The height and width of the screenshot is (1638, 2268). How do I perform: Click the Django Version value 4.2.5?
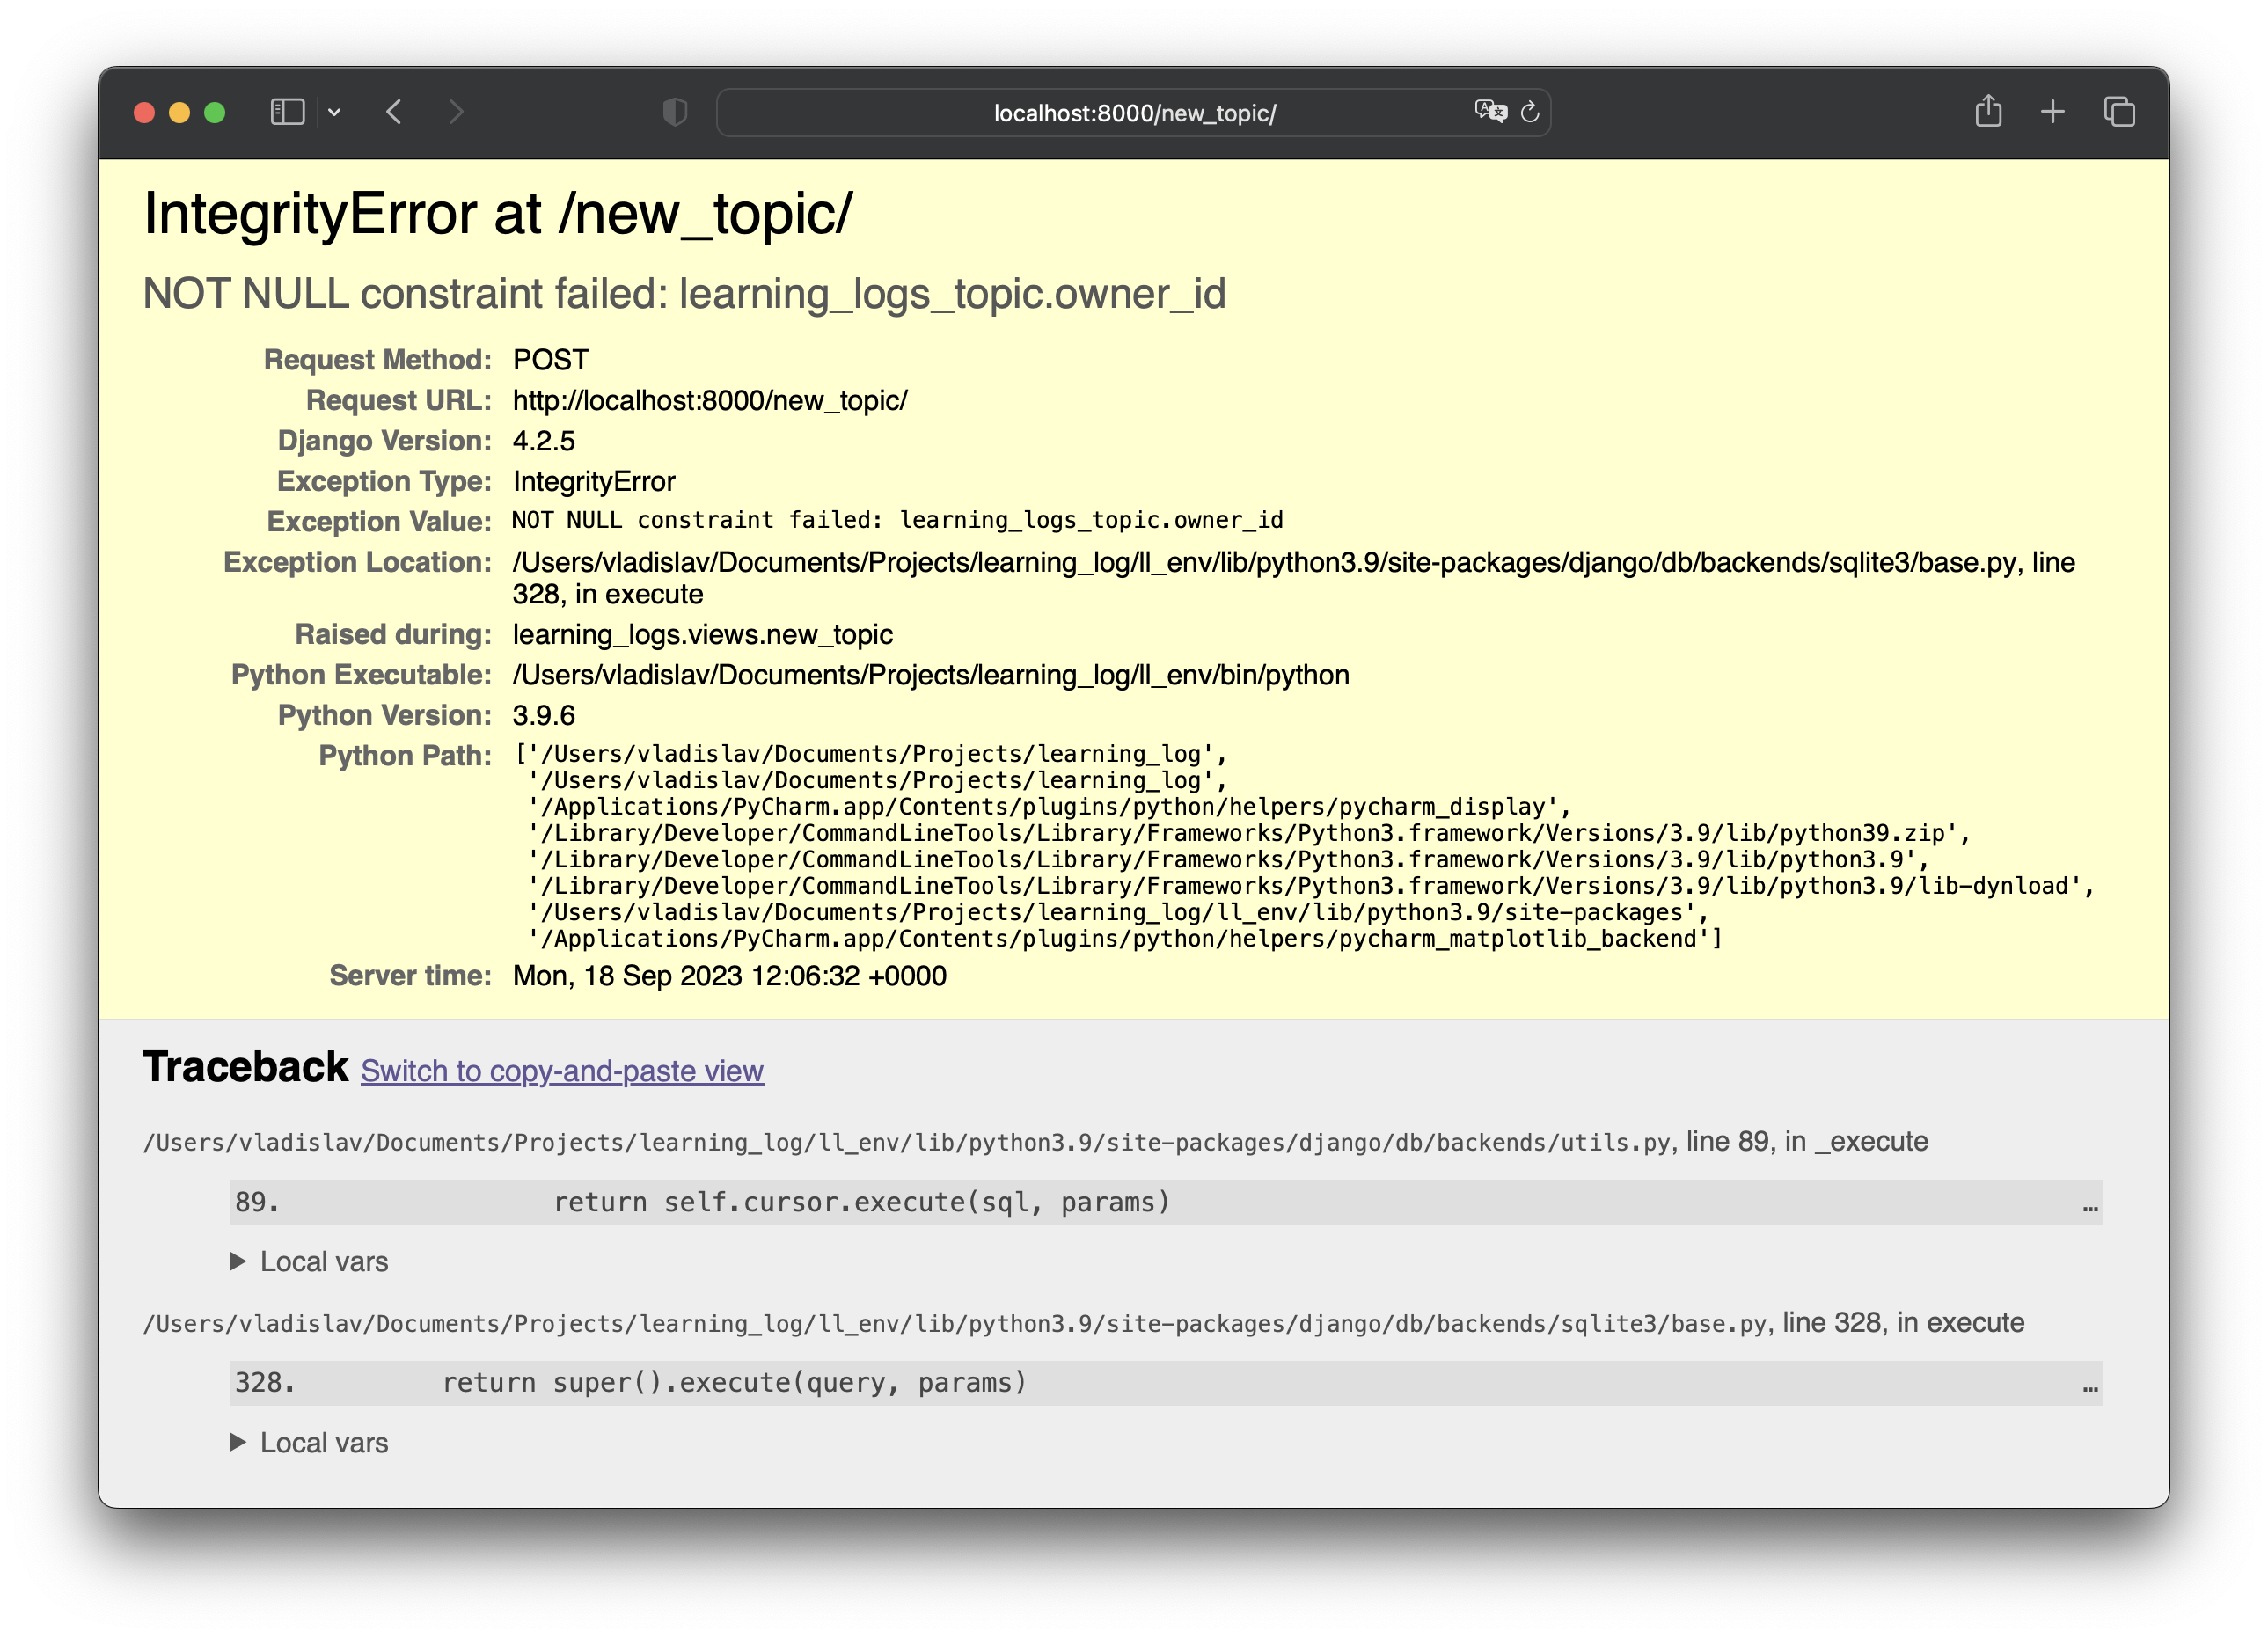point(544,441)
